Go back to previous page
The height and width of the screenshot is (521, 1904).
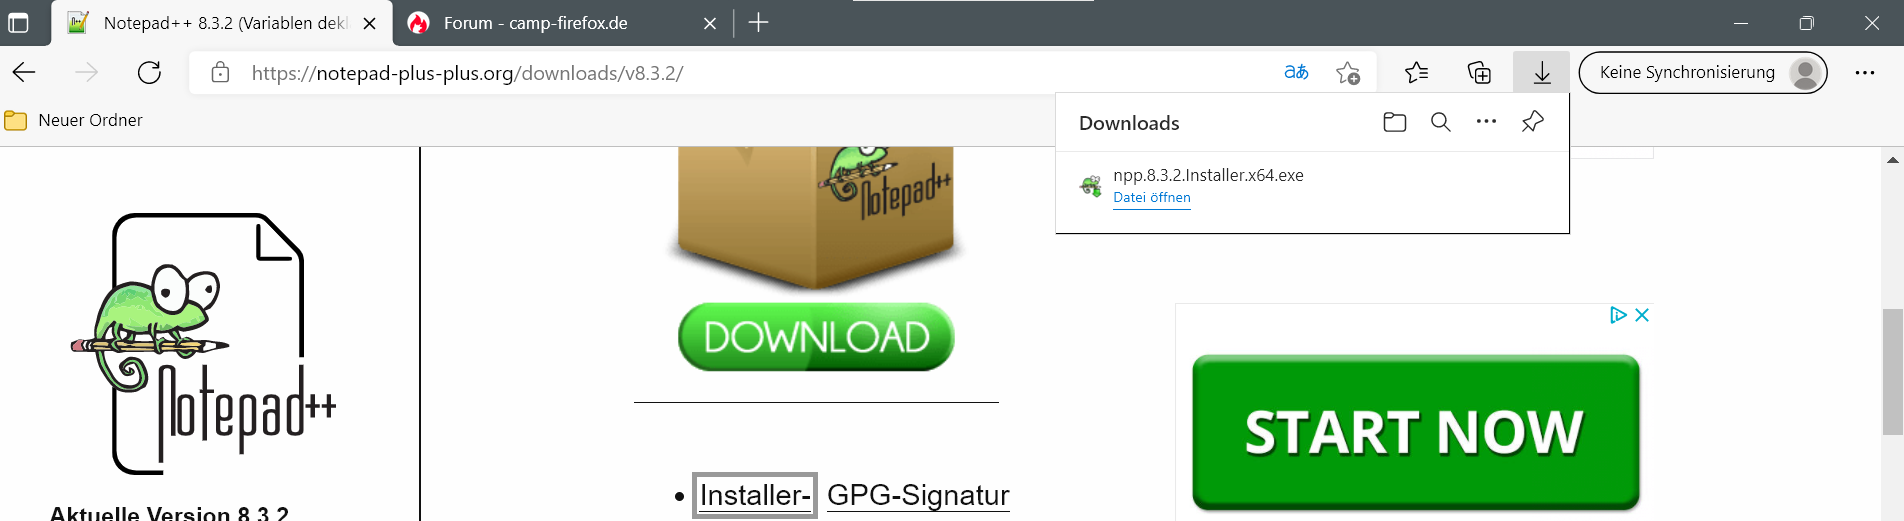24,72
